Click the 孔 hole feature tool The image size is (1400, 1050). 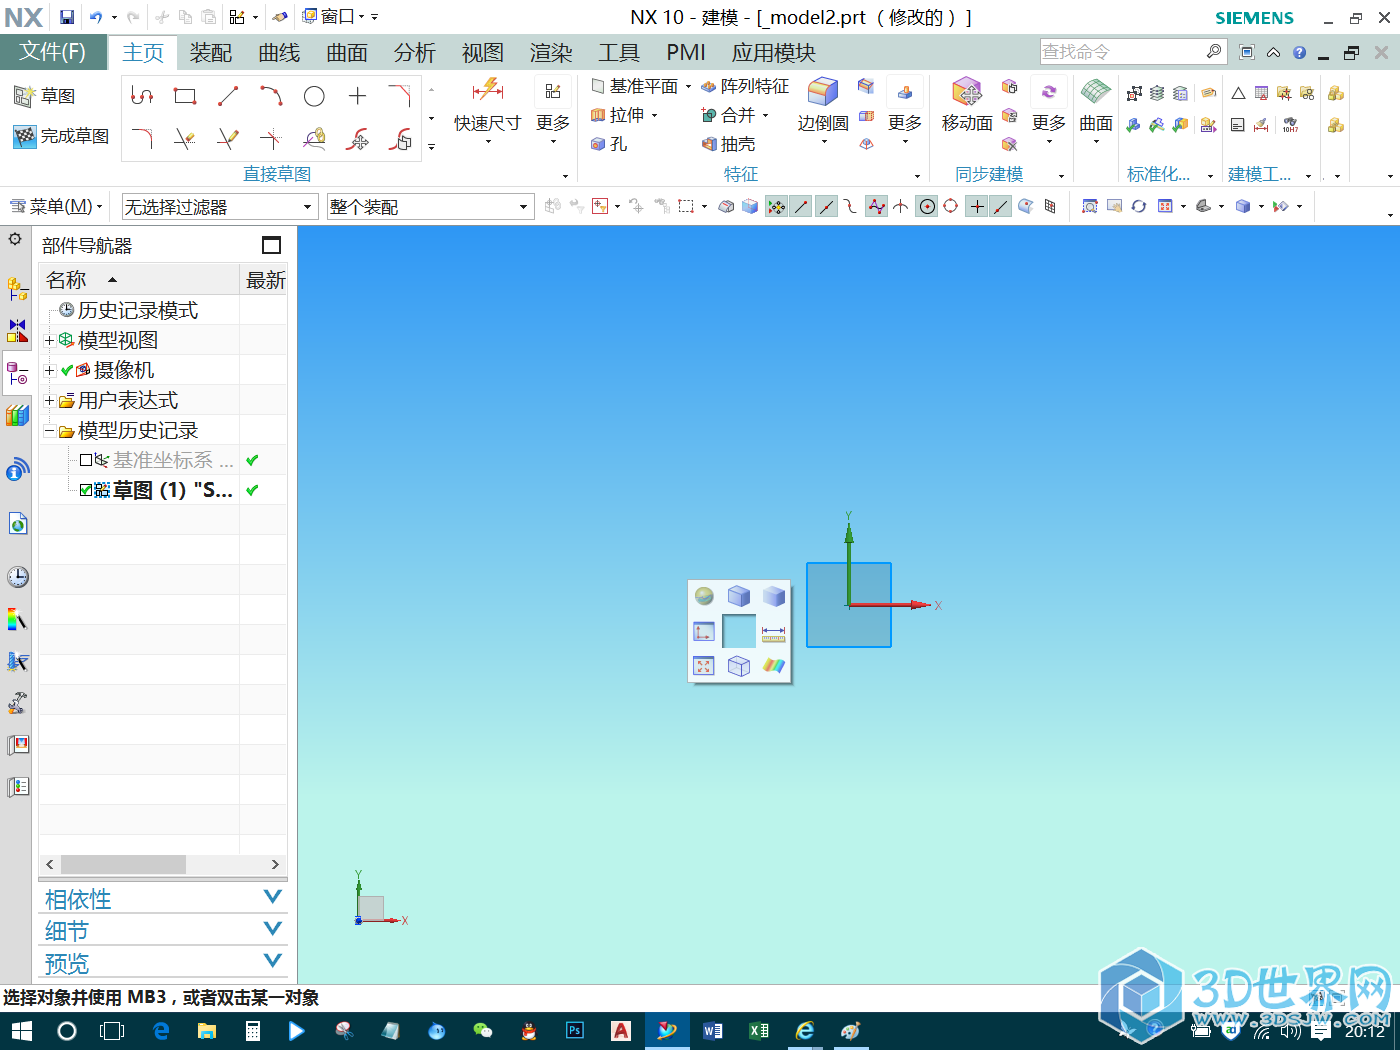[609, 144]
